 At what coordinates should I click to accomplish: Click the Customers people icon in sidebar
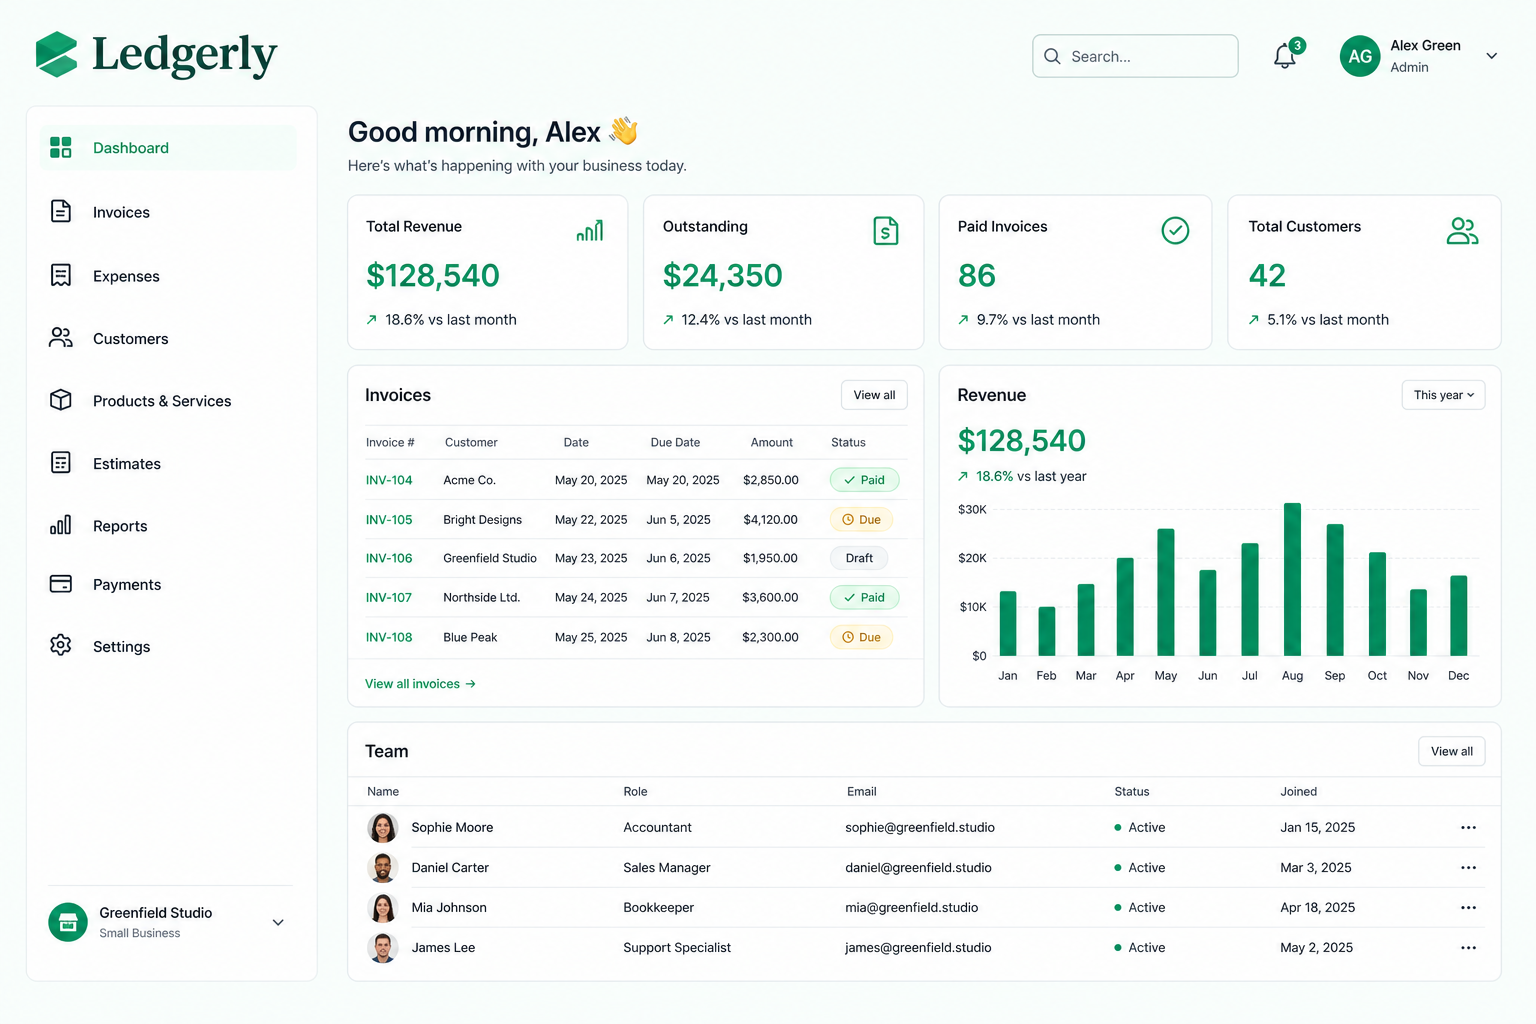point(61,338)
